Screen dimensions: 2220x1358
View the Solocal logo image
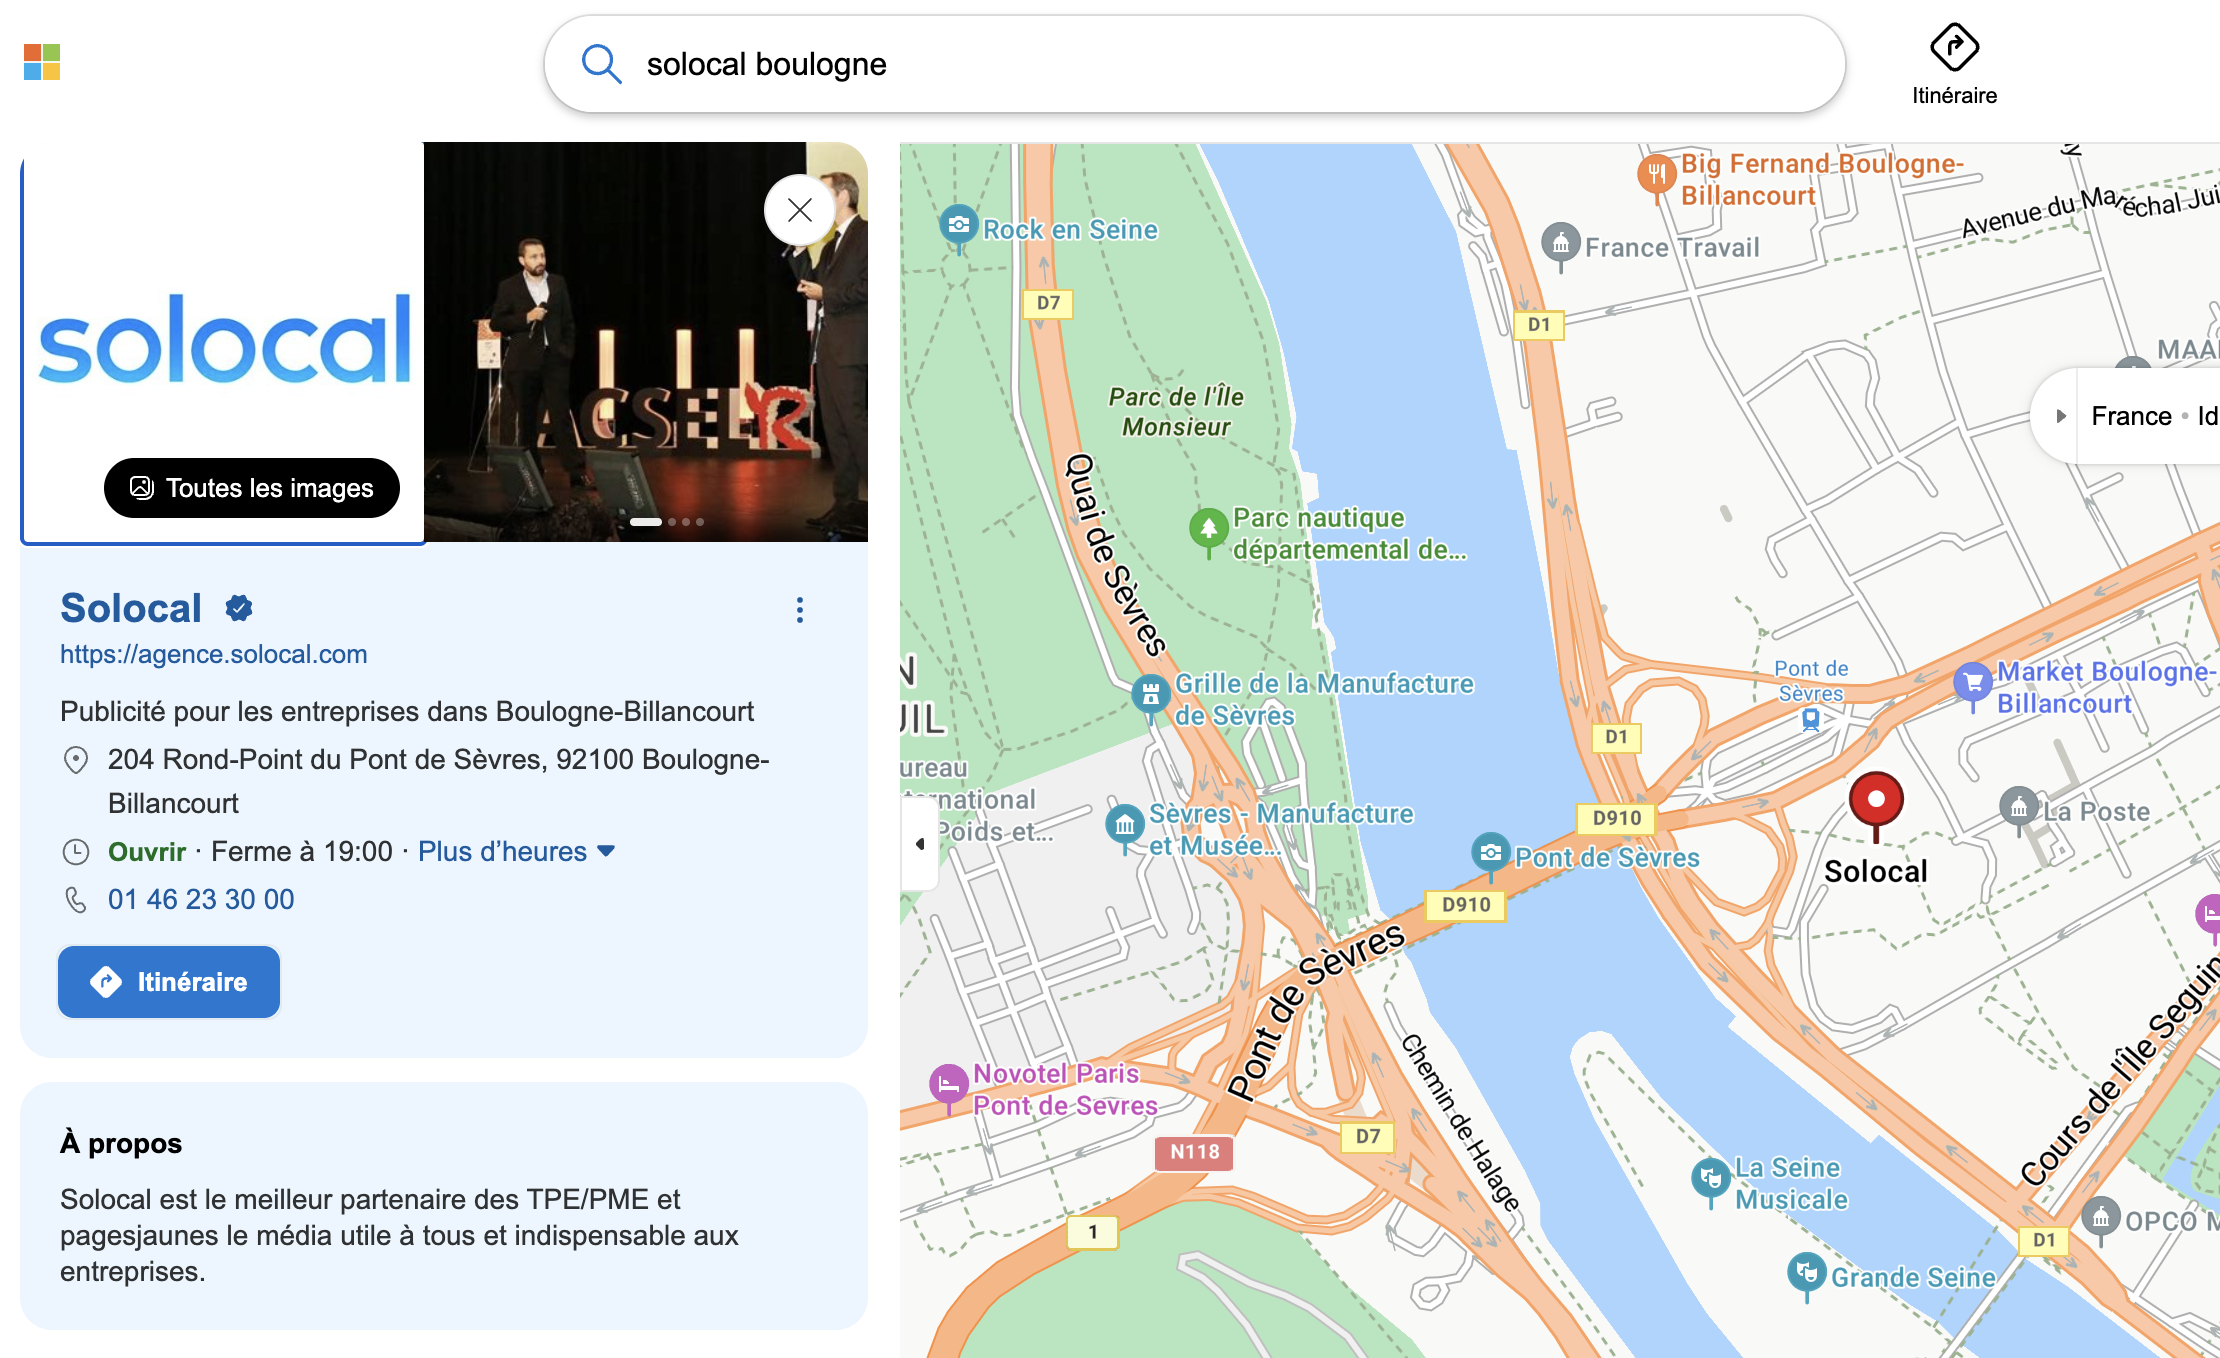tap(224, 340)
